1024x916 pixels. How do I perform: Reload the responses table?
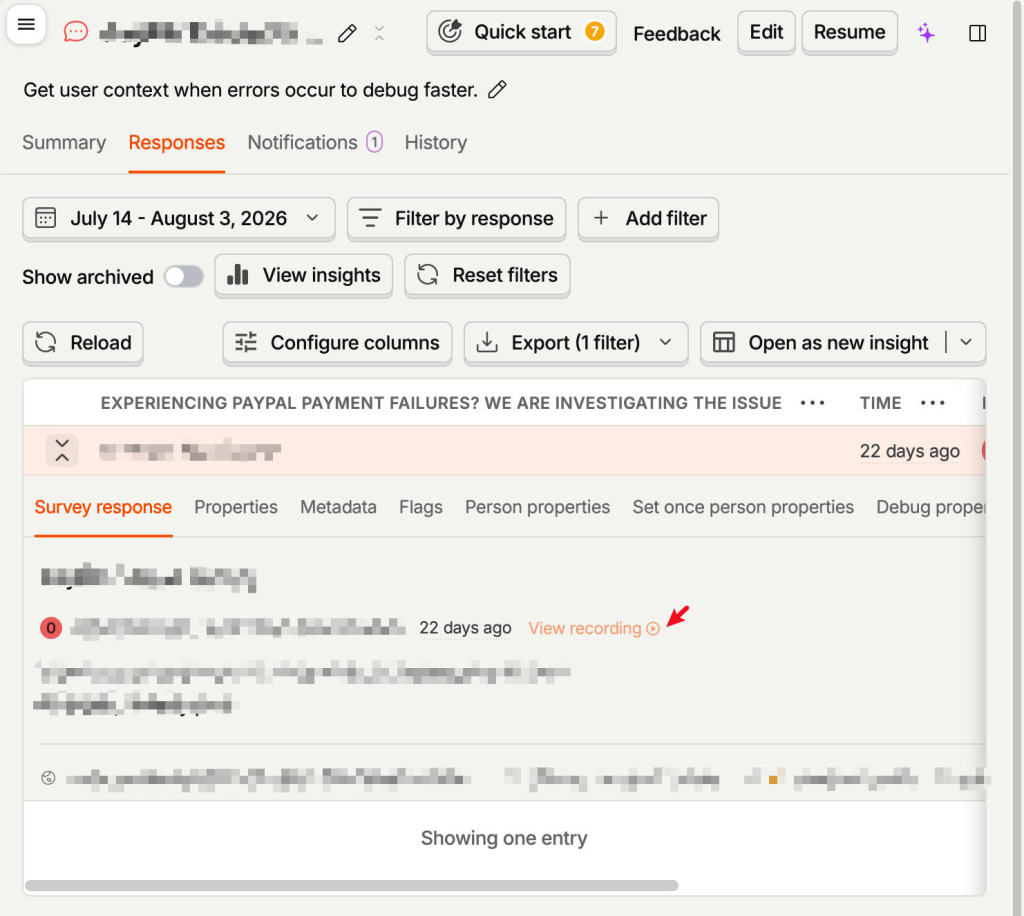tap(83, 343)
